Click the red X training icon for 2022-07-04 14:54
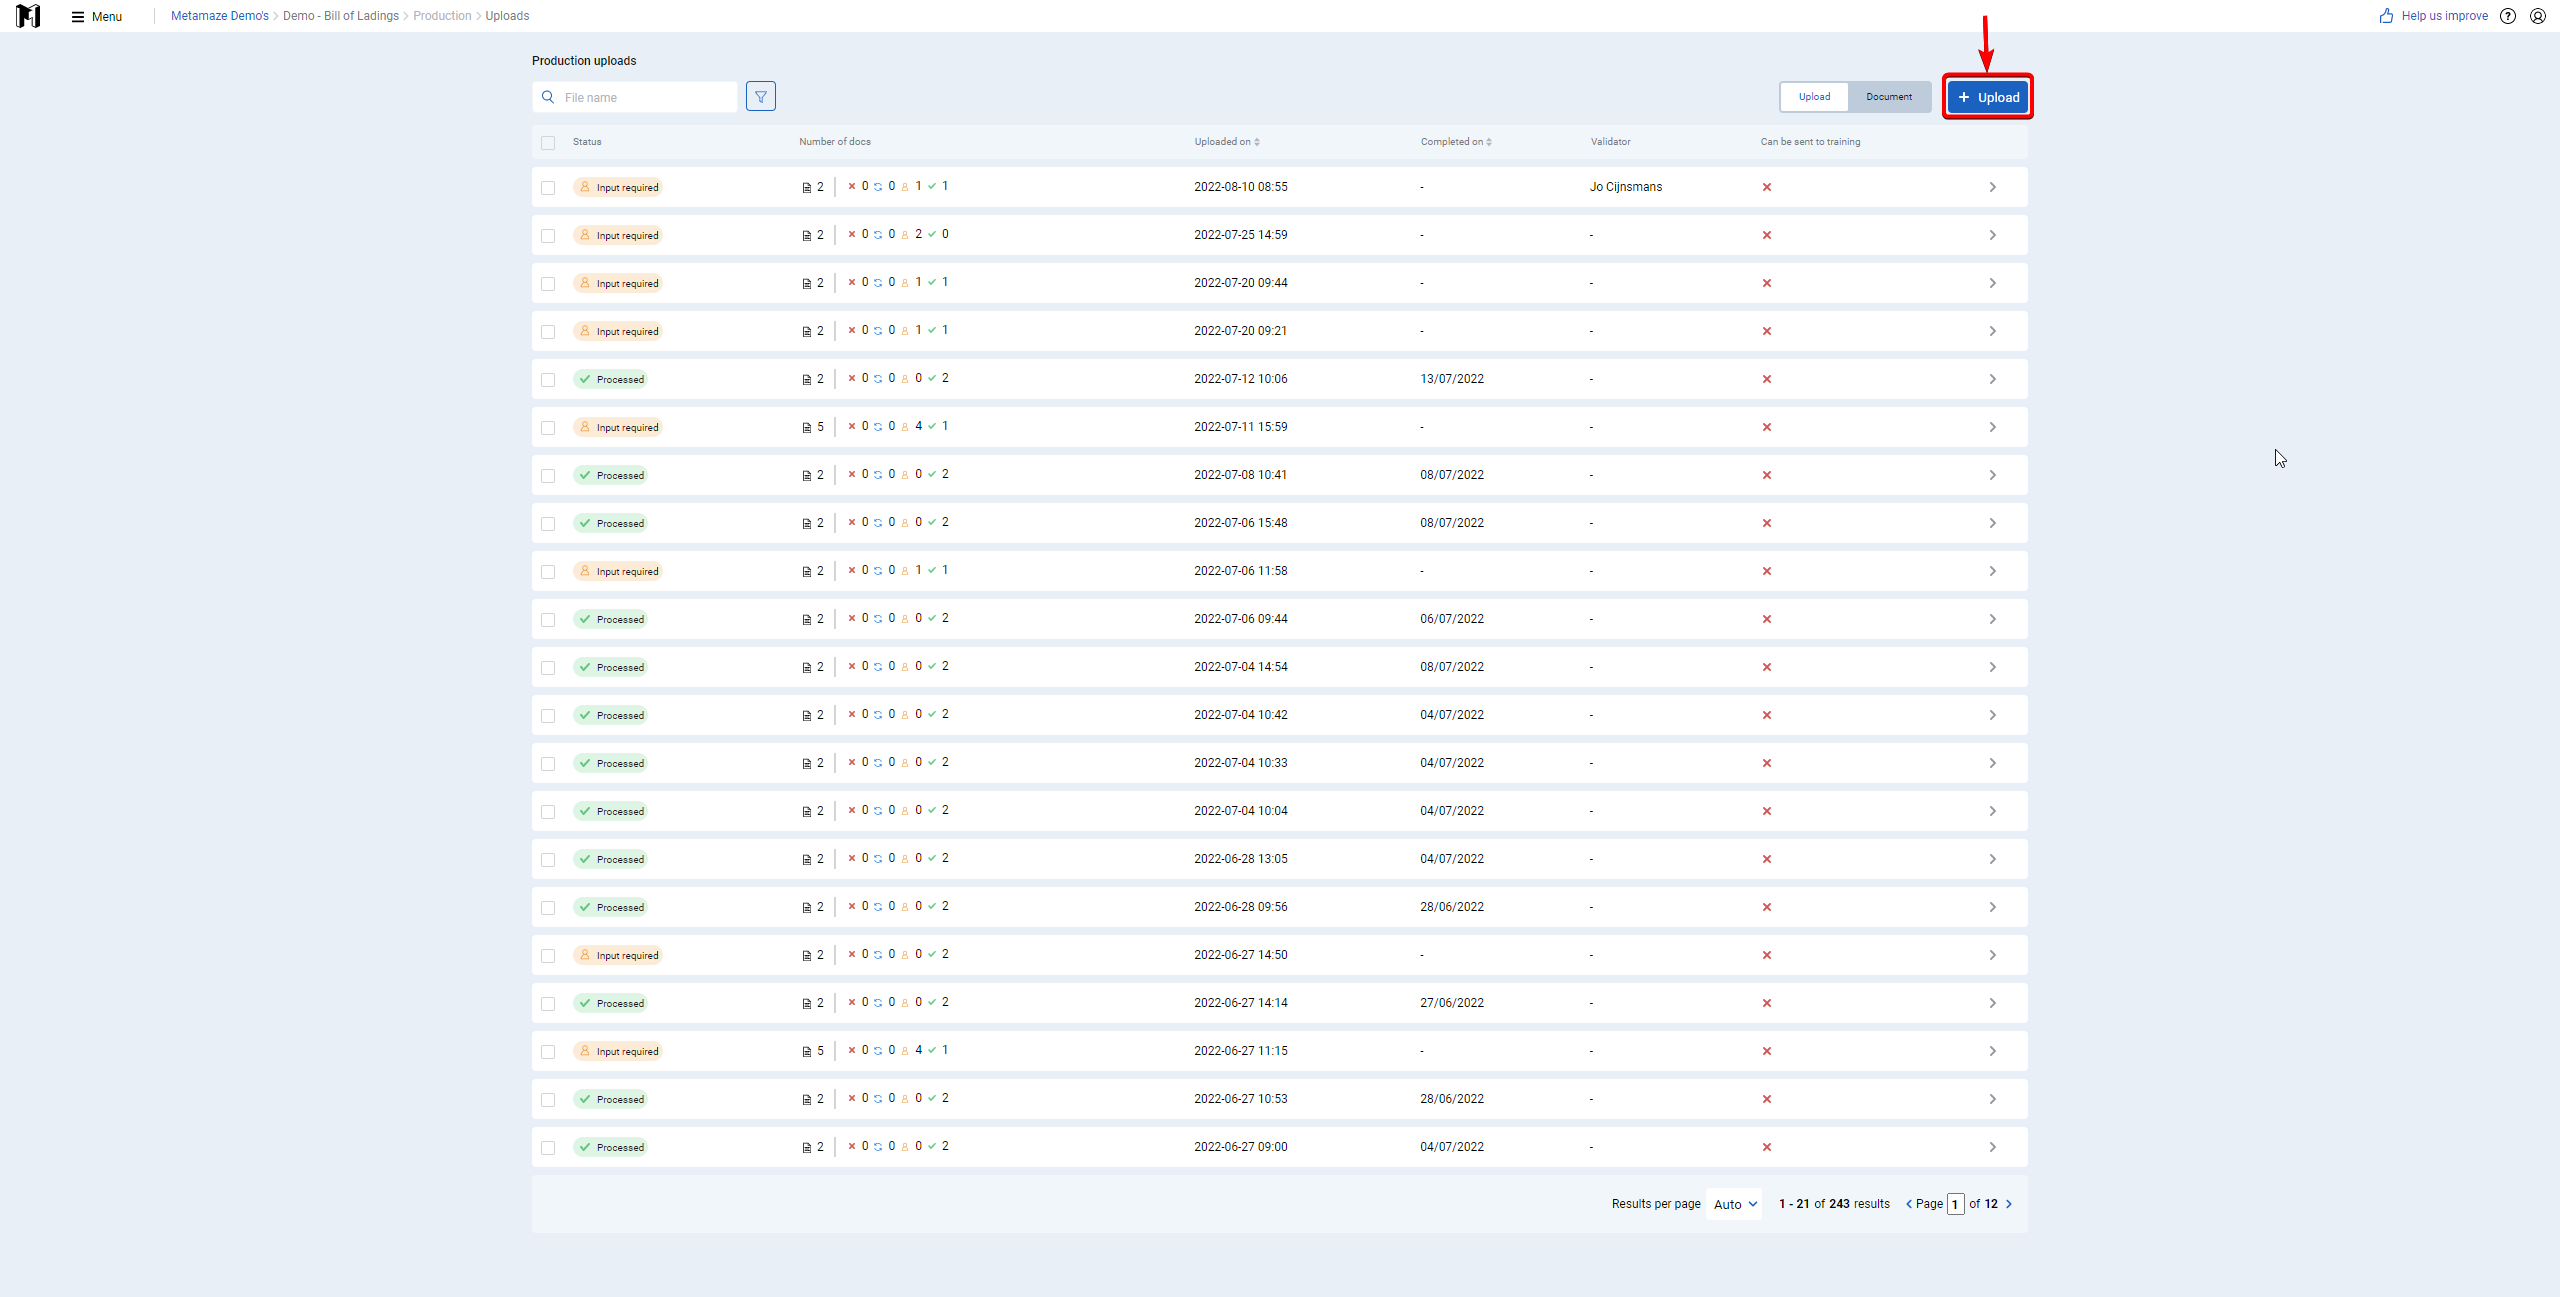This screenshot has height=1297, width=2560. pos(1767,667)
